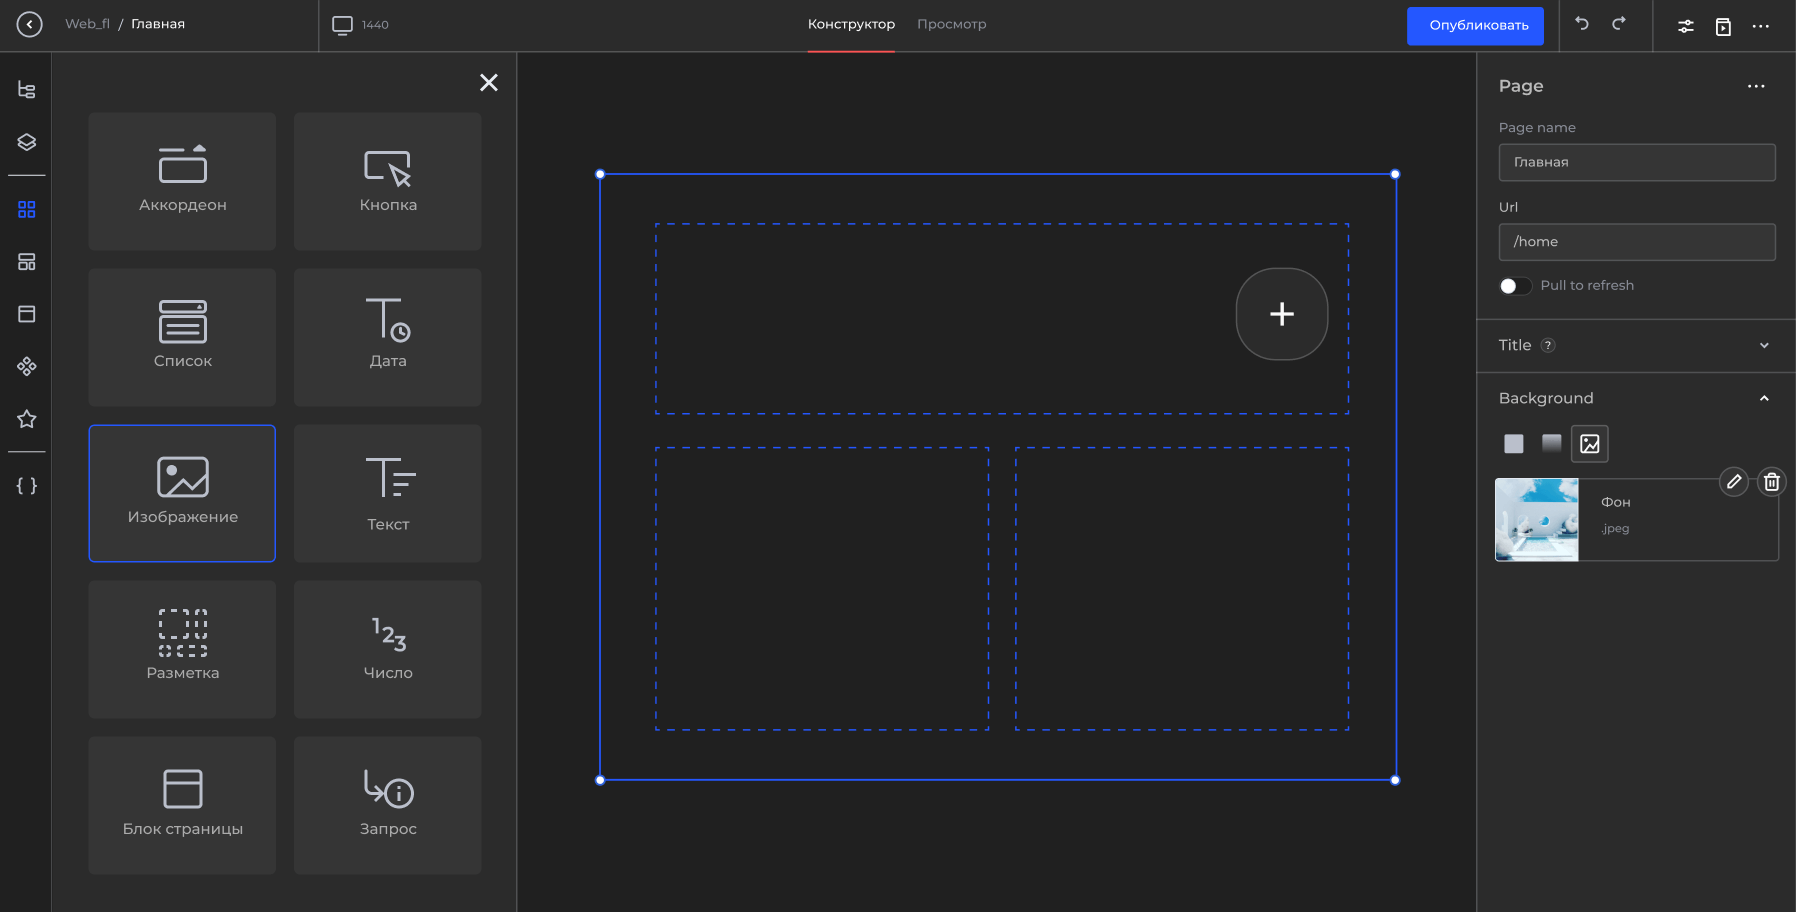This screenshot has height=912, width=1796.
Task: Delete the Фон background image
Action: (1772, 482)
